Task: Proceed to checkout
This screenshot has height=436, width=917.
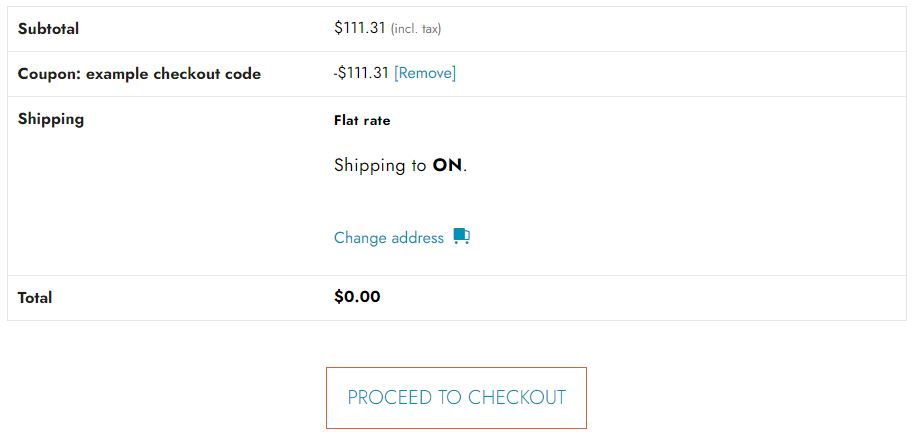Action: 456,397
